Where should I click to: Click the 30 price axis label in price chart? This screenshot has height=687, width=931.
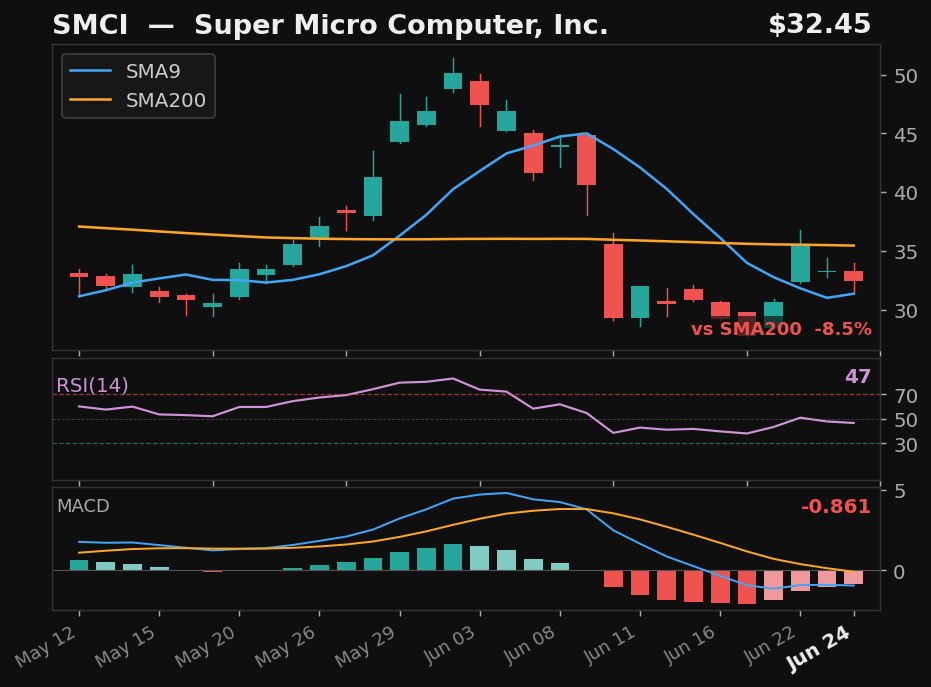tap(905, 311)
